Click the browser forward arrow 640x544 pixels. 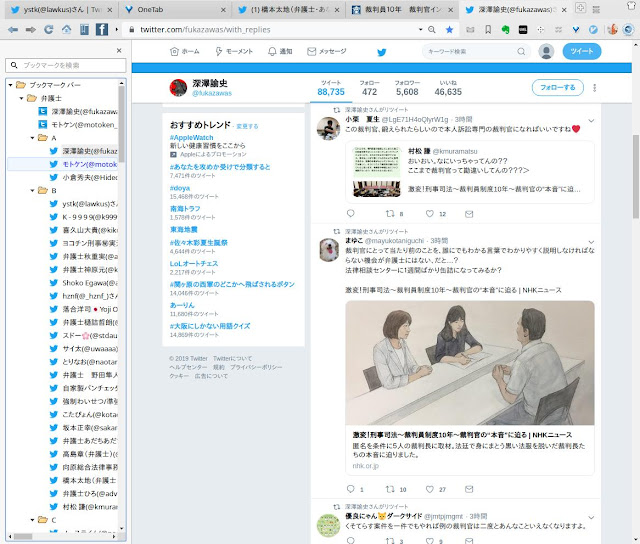coord(31,29)
